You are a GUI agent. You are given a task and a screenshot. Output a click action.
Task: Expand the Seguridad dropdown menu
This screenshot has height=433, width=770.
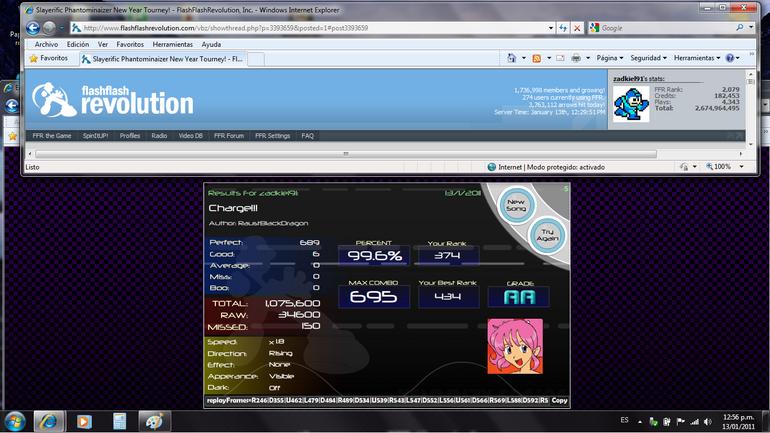coord(648,58)
